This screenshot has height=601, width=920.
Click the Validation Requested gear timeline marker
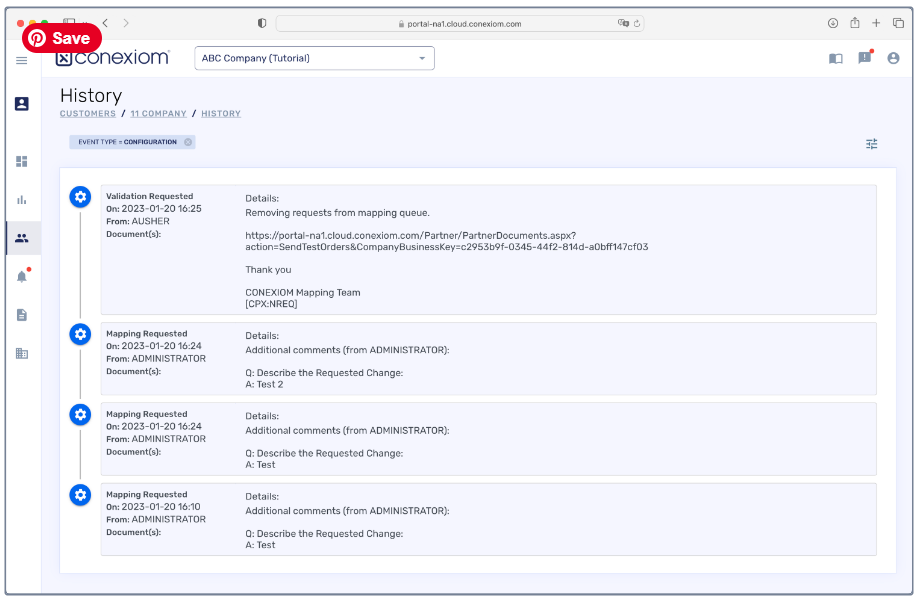point(80,197)
